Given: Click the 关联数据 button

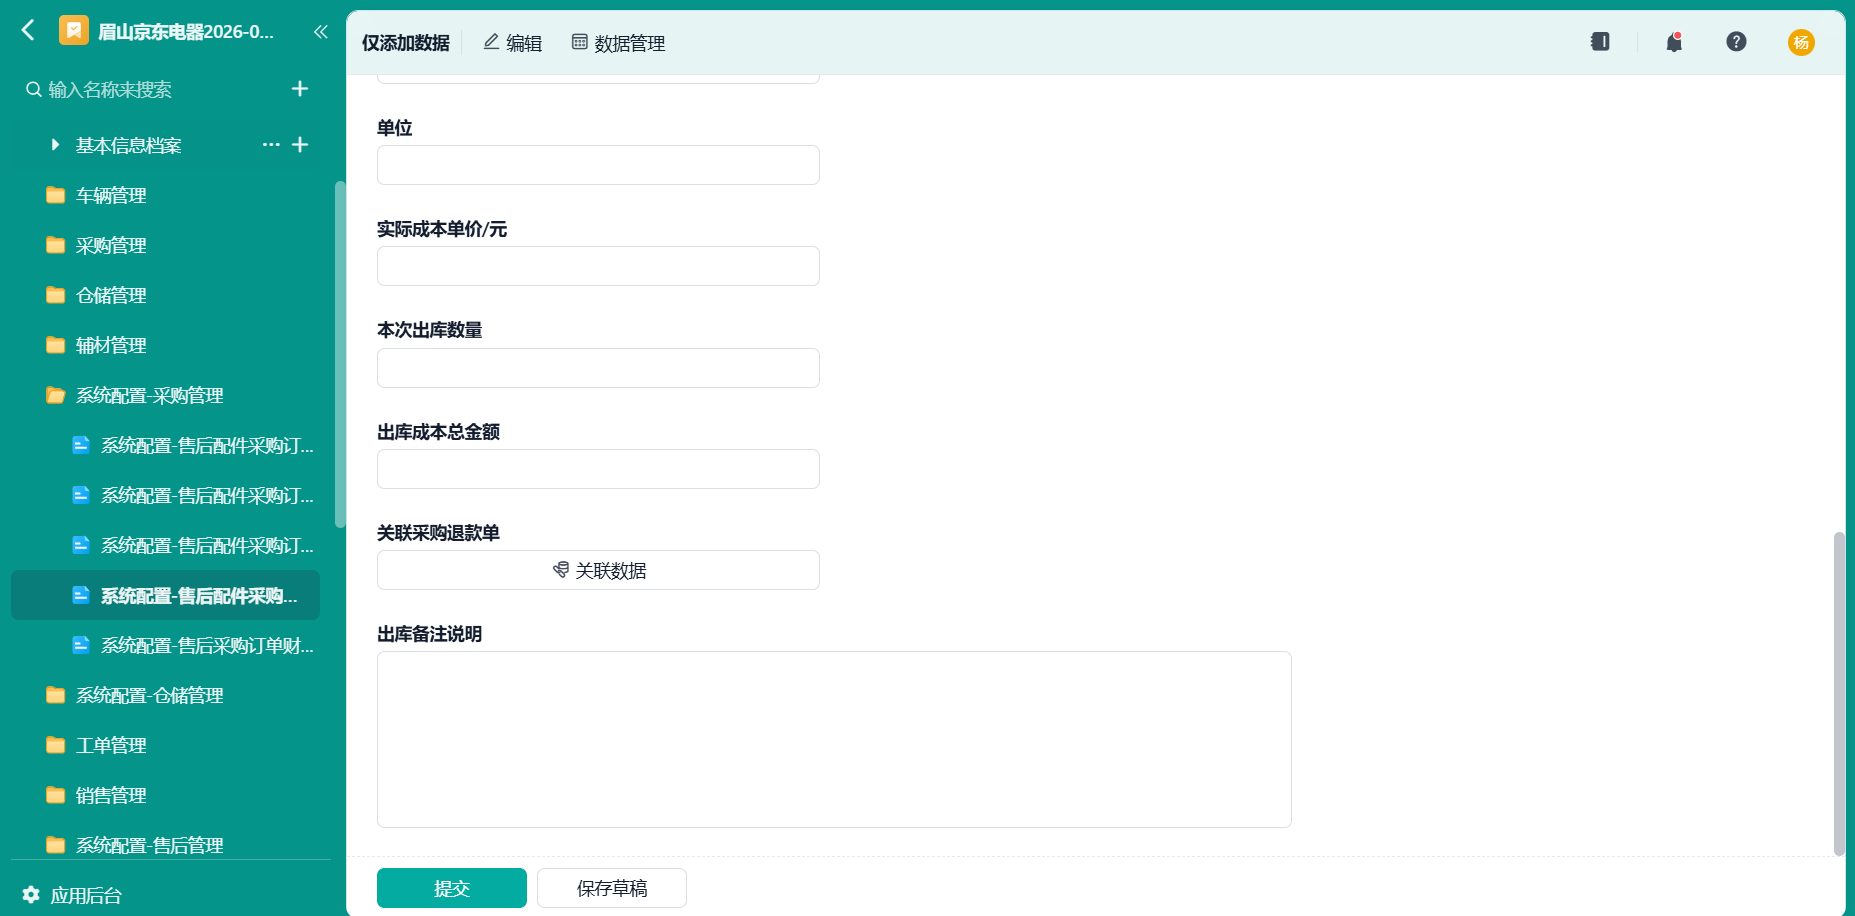Looking at the screenshot, I should tap(598, 570).
